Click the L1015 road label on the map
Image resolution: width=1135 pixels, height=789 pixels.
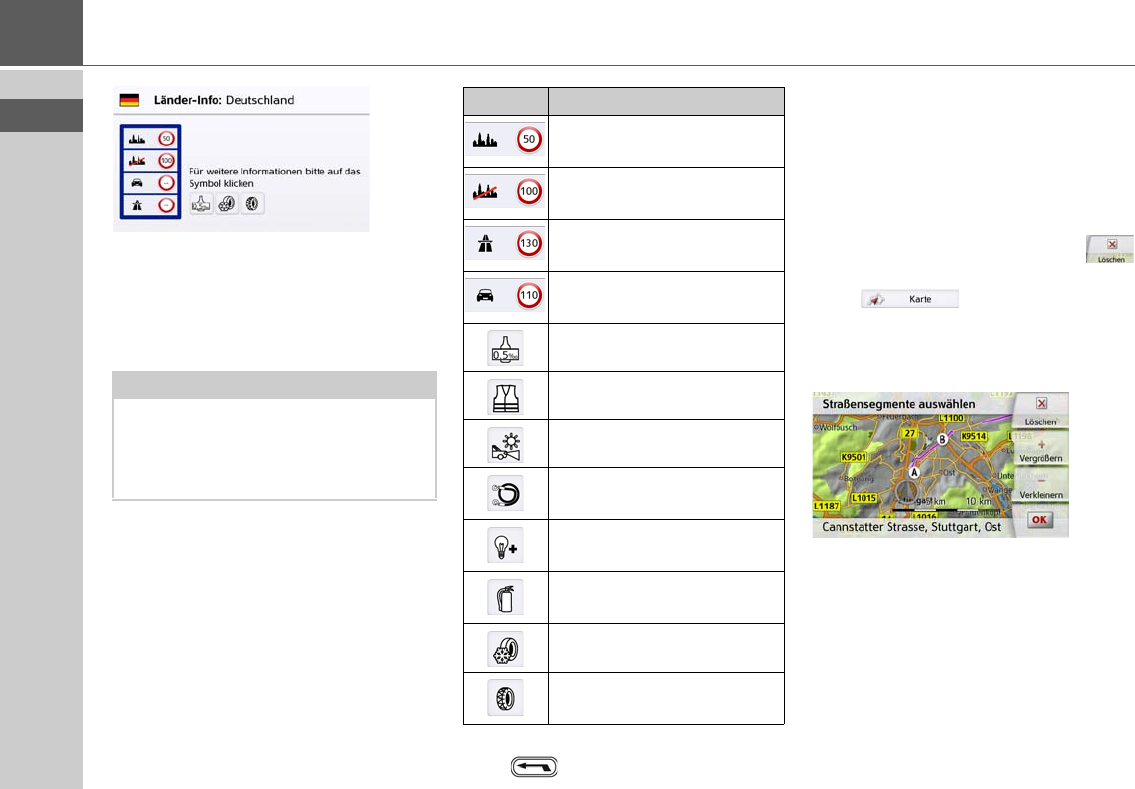(864, 498)
